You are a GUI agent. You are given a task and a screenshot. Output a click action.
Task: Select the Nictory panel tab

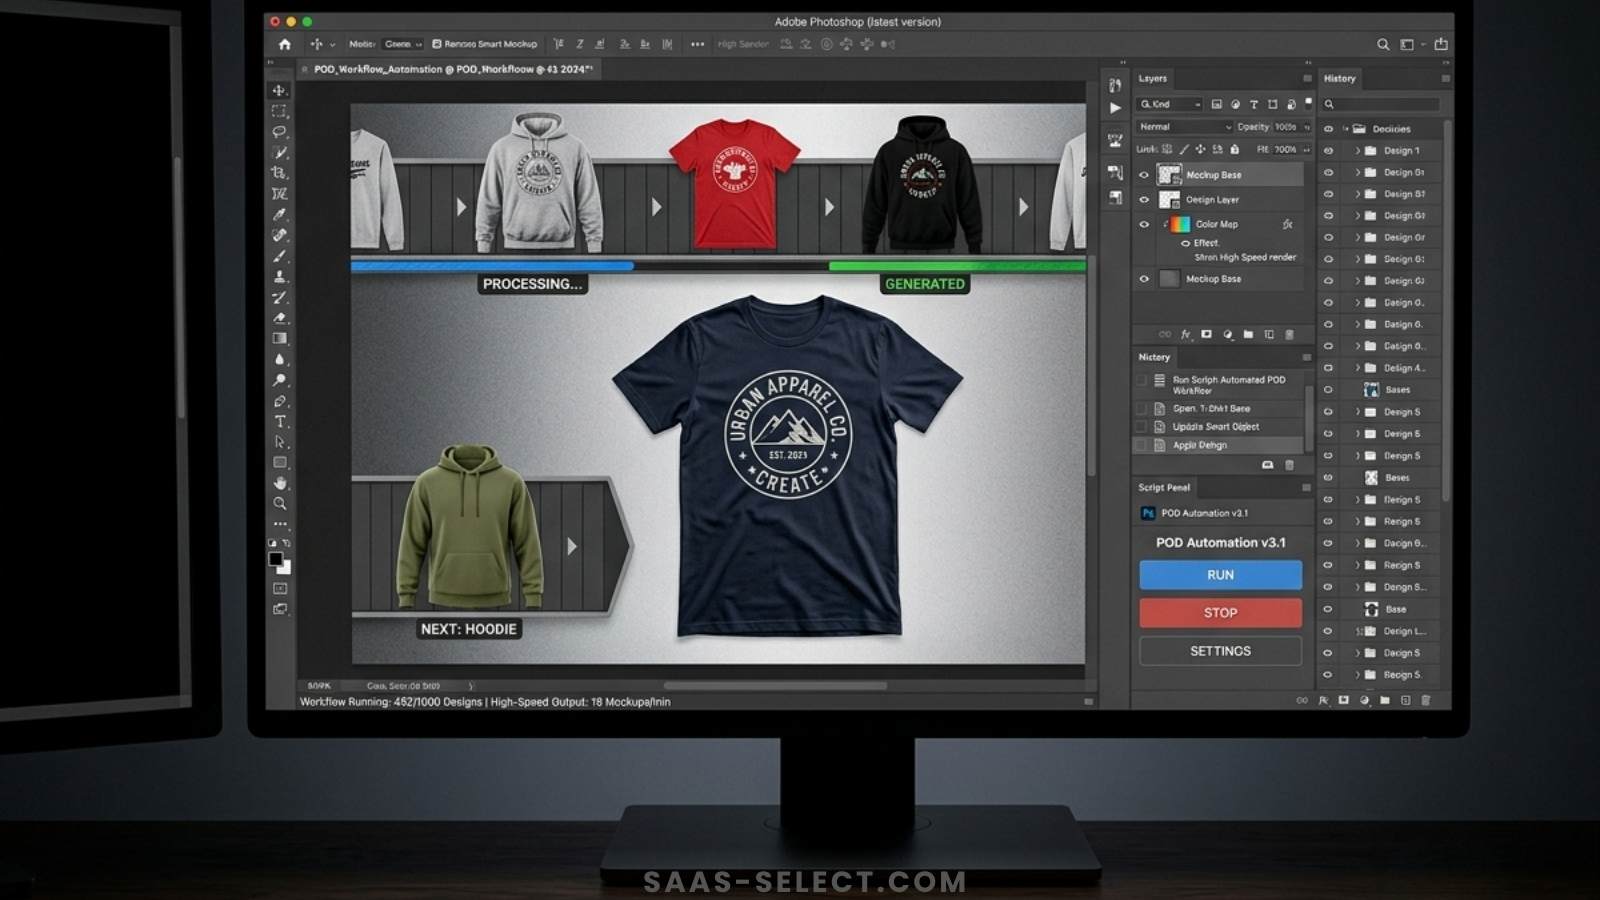tap(1154, 357)
